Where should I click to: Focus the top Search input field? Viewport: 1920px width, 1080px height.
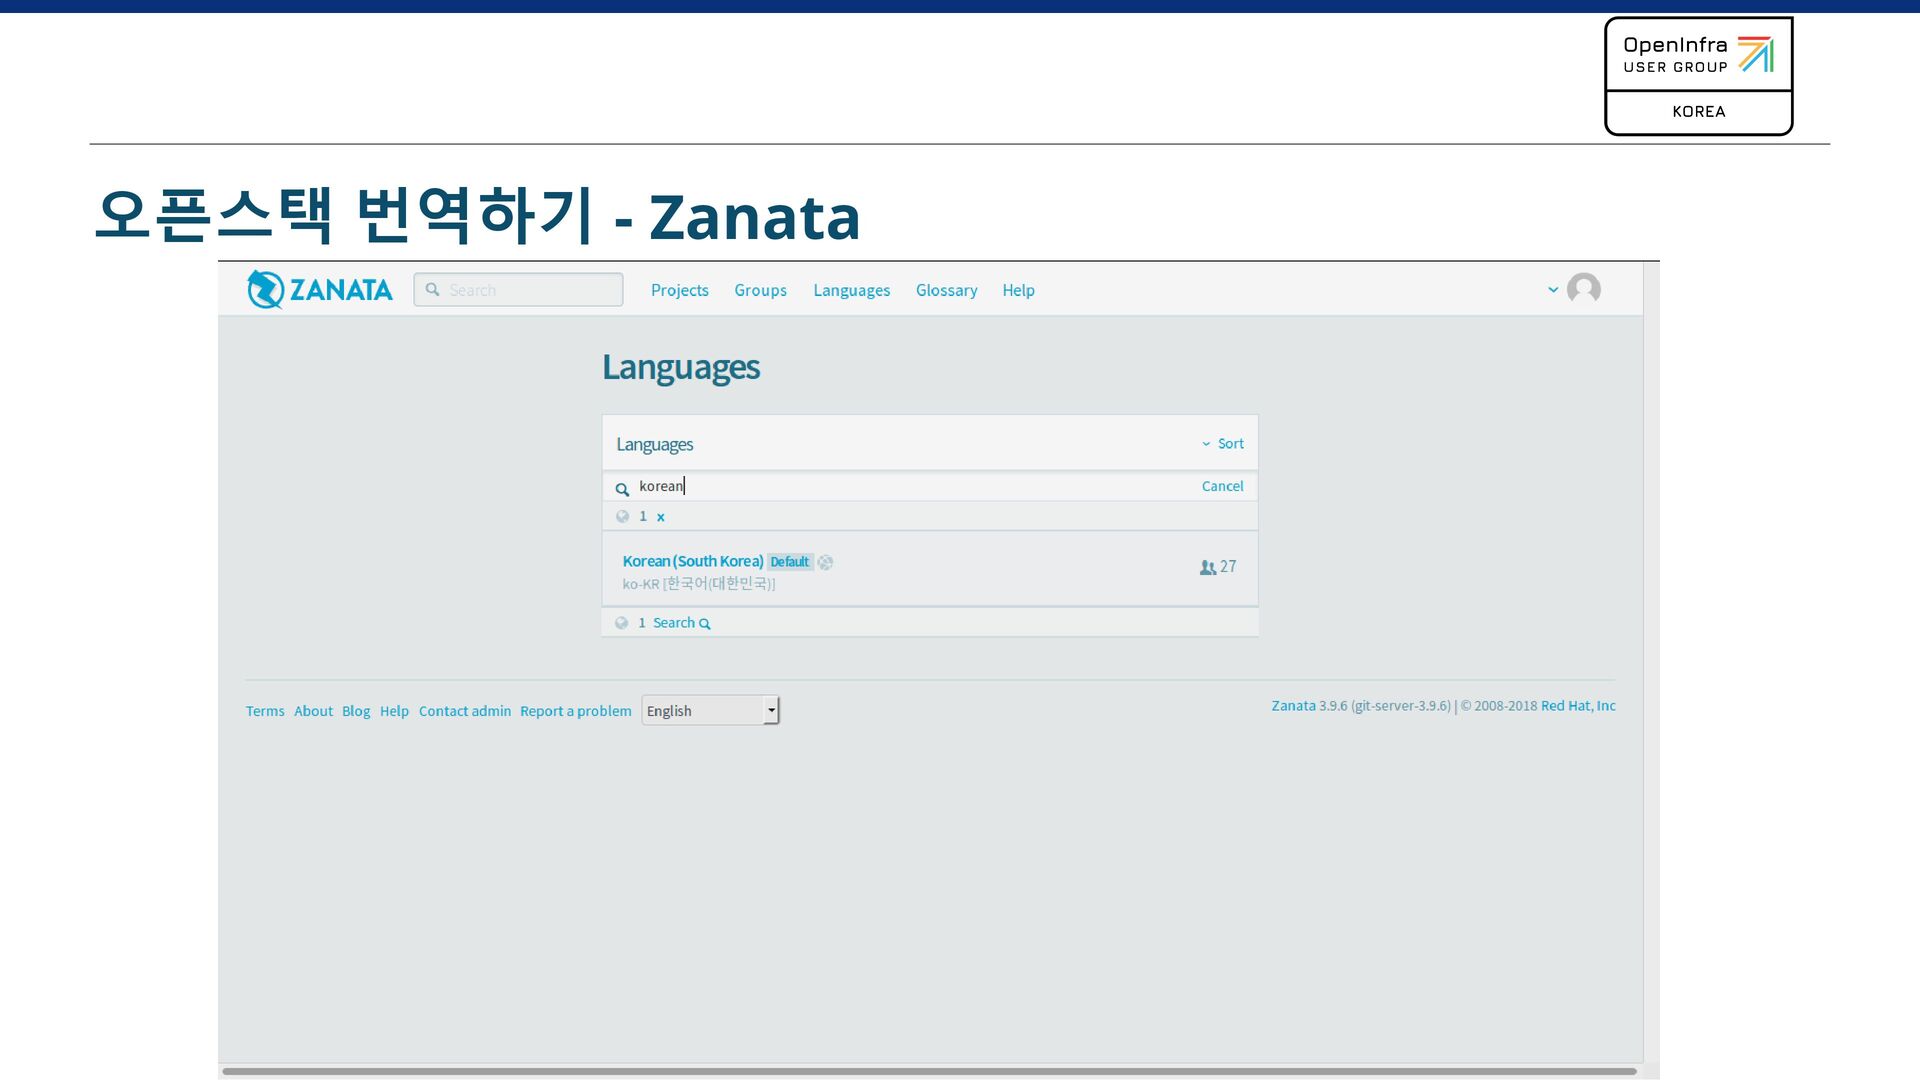518,290
